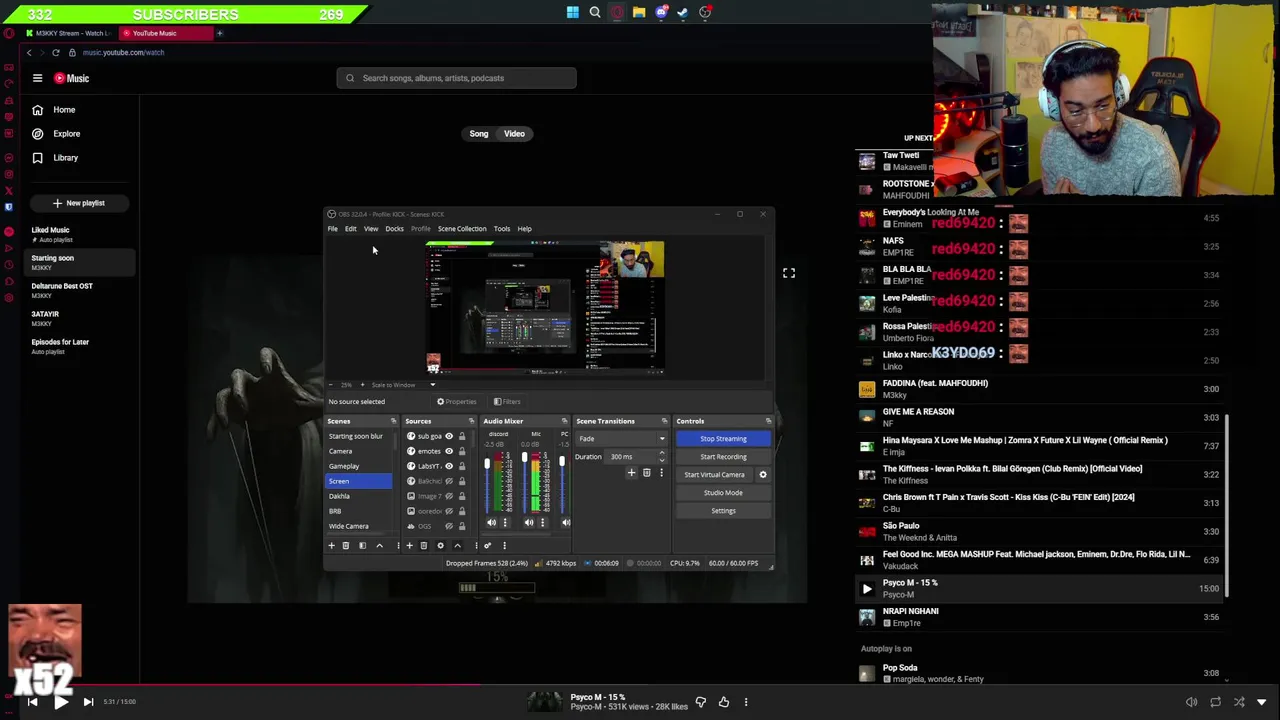Open volume control in player bar
Image resolution: width=1280 pixels, height=720 pixels.
(1191, 702)
